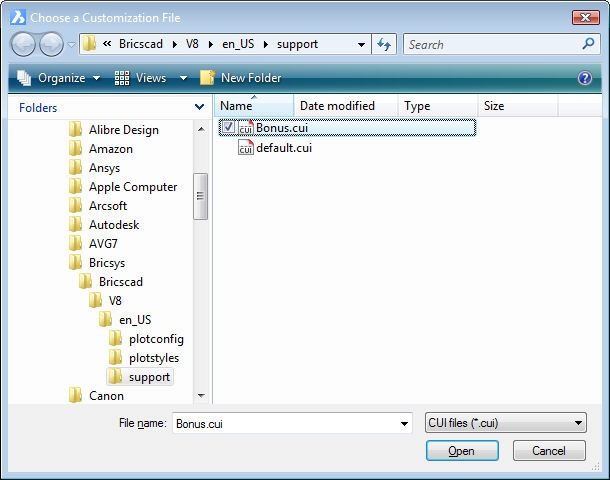
Task: Open the Organize menu
Action: click(59, 78)
